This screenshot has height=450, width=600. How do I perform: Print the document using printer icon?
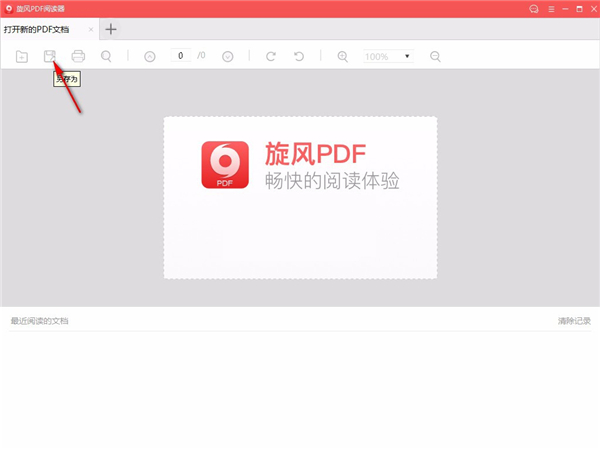tap(78, 56)
